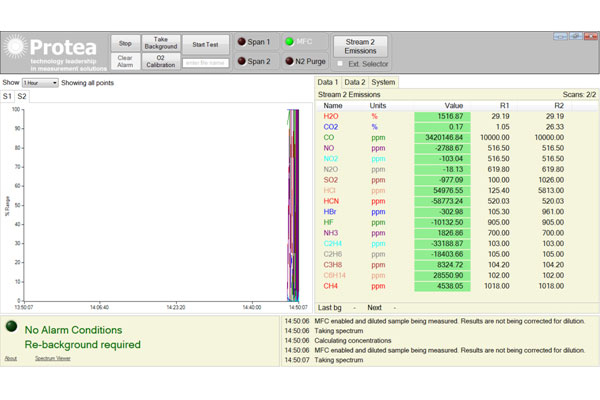Click the Value column header
This screenshot has height=400, width=600.
(454, 106)
